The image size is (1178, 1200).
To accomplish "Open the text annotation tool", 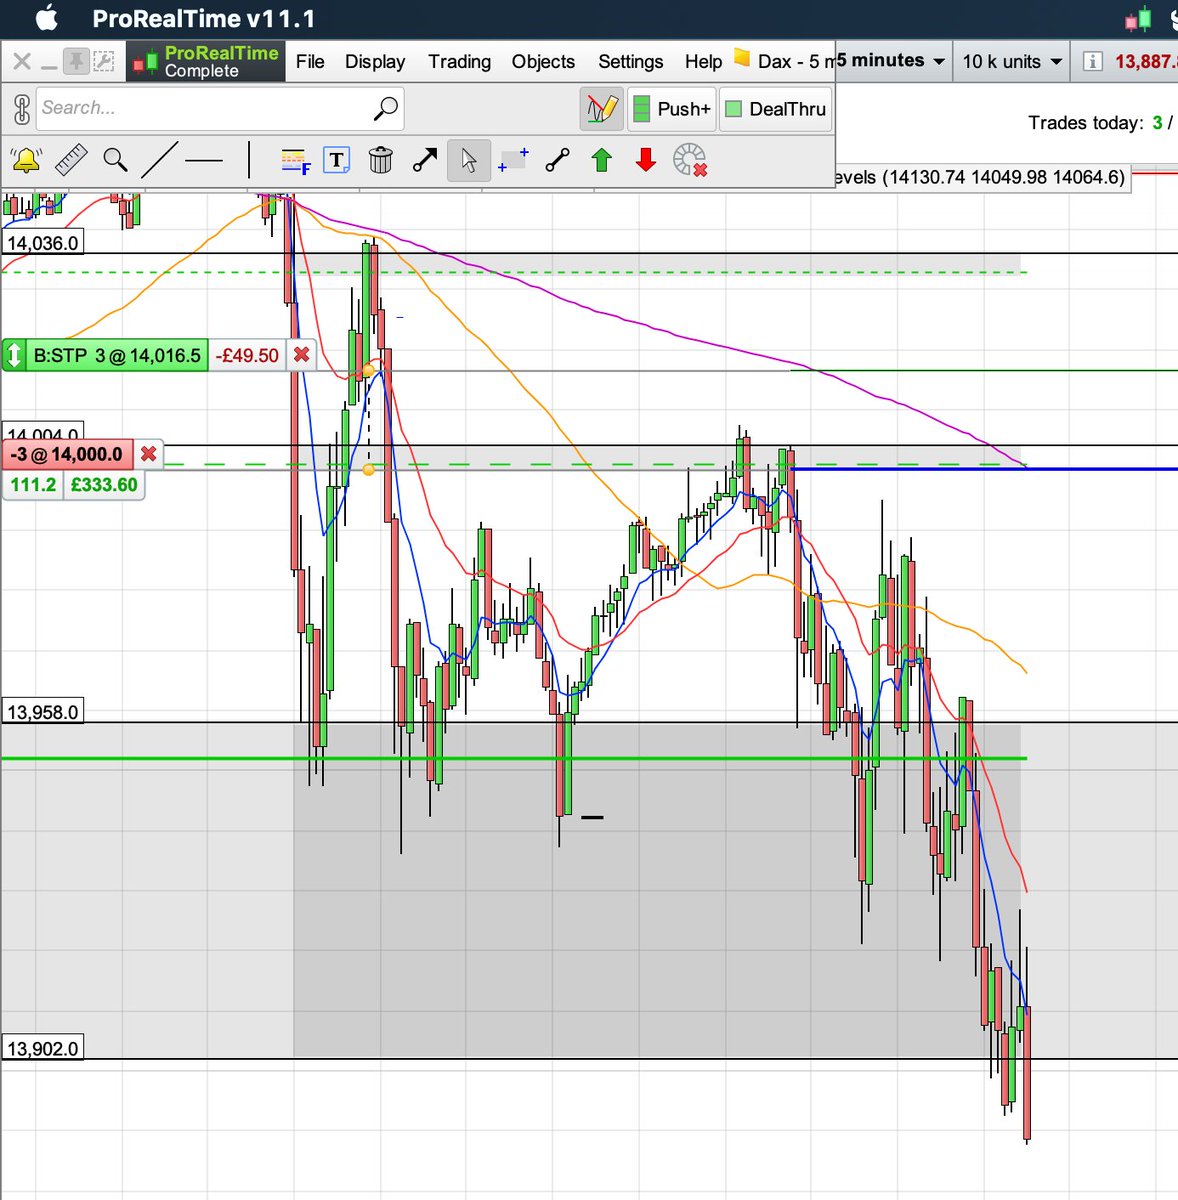I will (337, 160).
